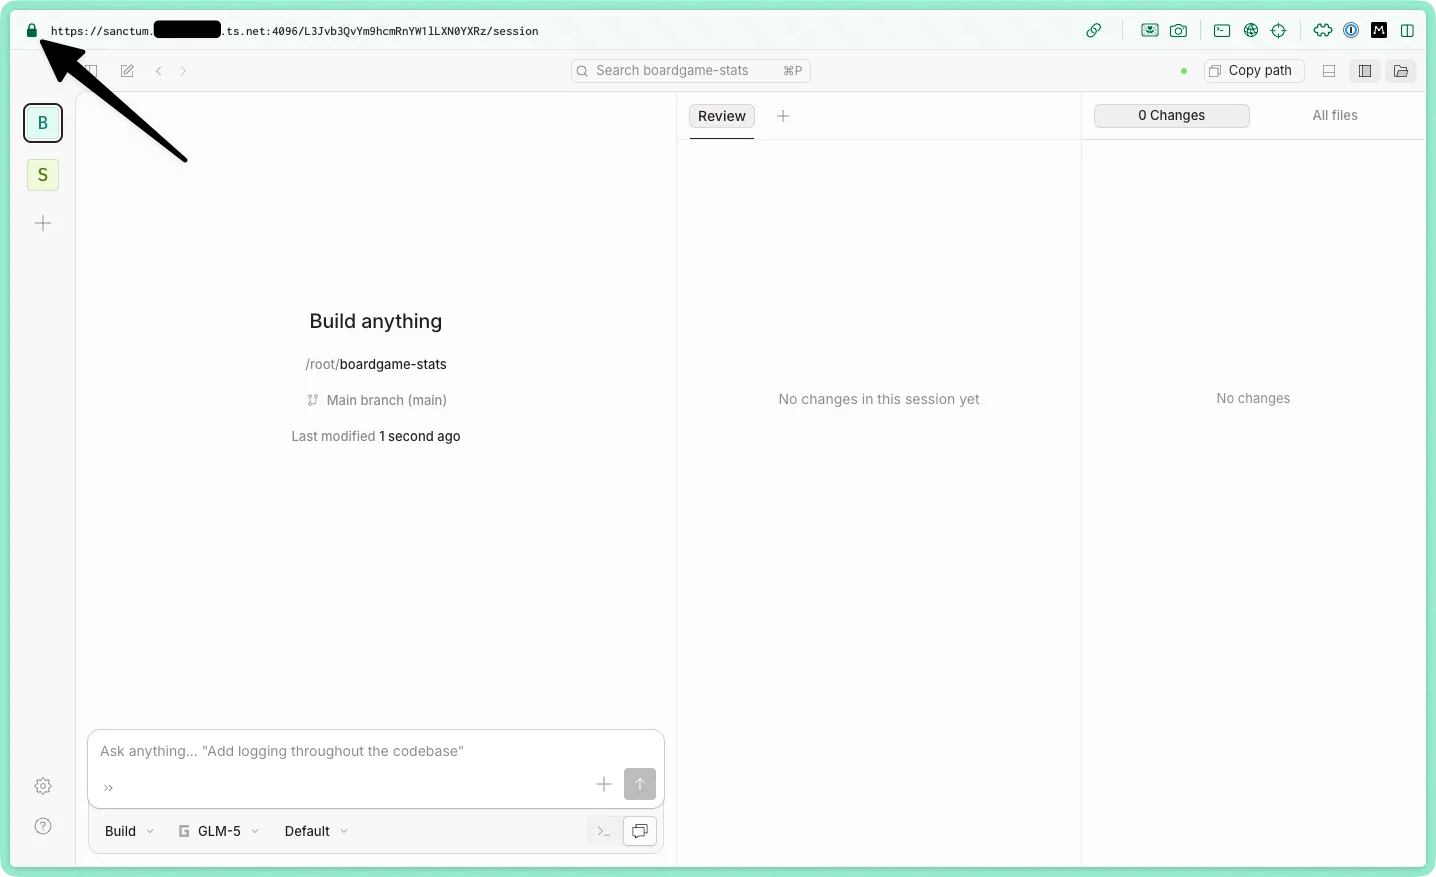Switch prompt input to shell mode

[603, 831]
